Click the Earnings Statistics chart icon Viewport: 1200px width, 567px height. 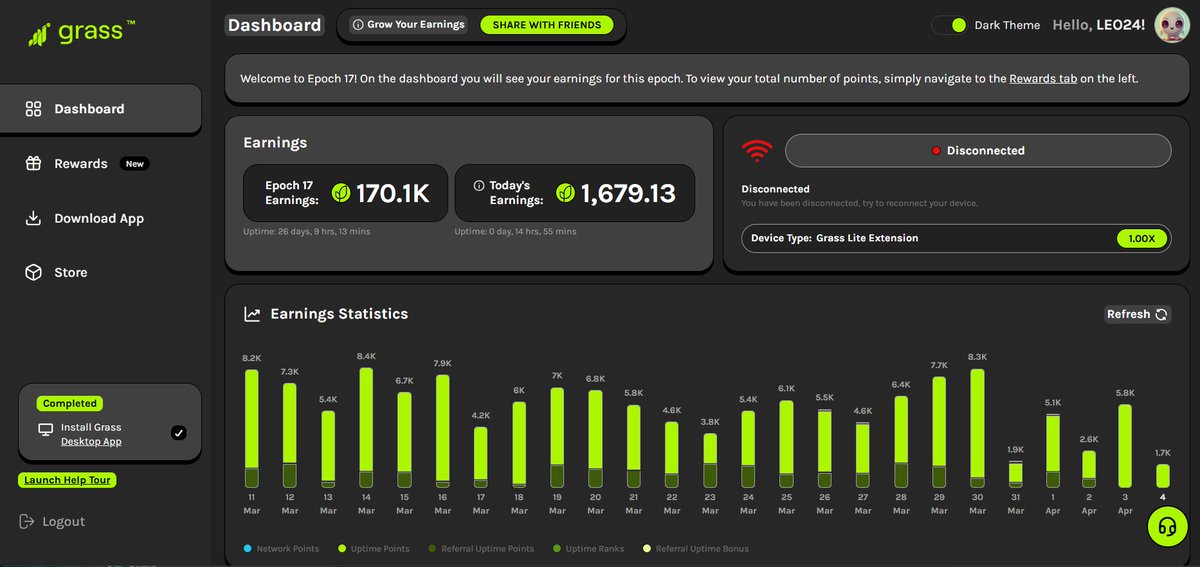(253, 314)
